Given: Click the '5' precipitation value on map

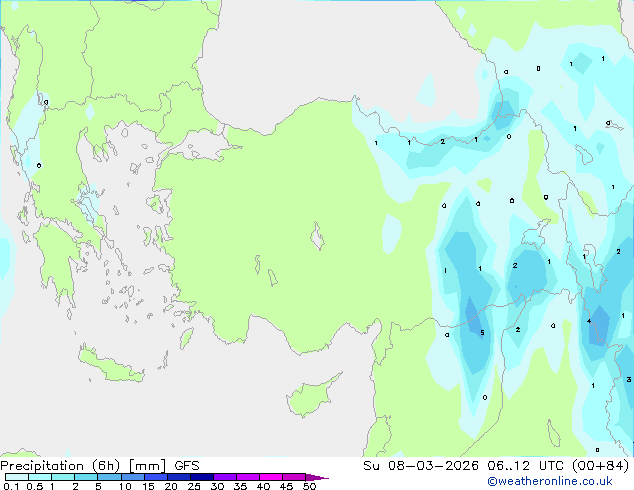Looking at the screenshot, I should click(x=482, y=333).
